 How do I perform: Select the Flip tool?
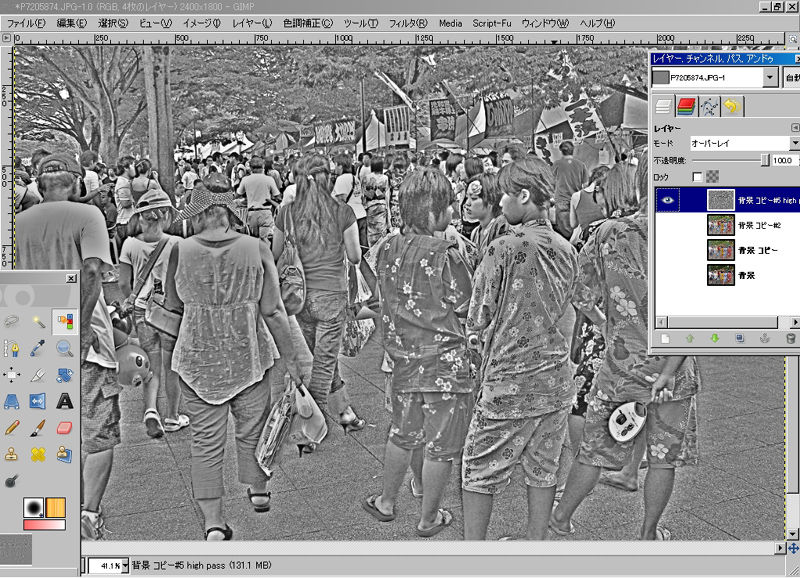pos(38,401)
